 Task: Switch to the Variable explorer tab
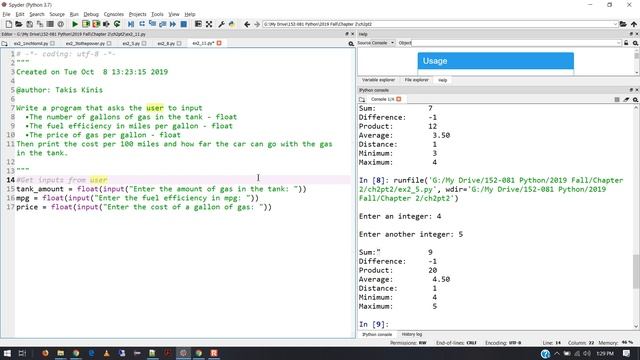pyautogui.click(x=378, y=80)
